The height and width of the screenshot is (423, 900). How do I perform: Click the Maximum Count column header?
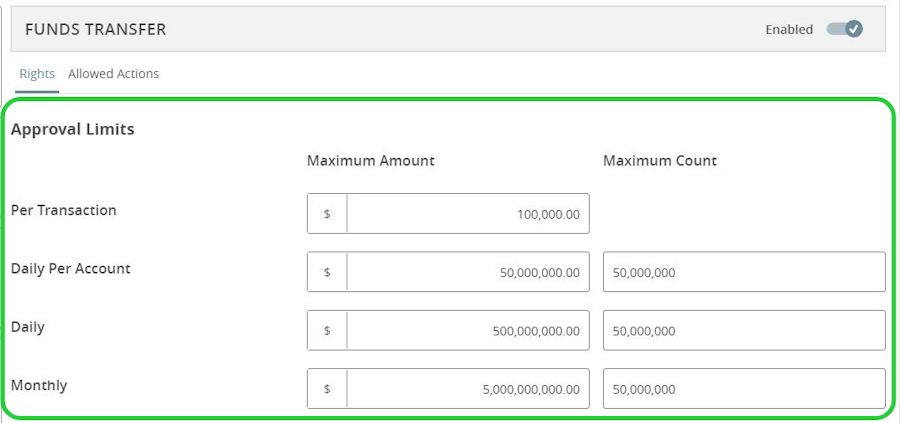660,160
